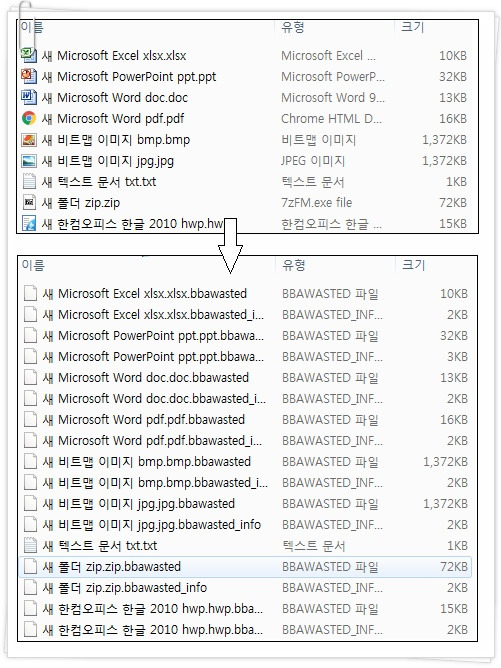
Task: Click the Chrome icon beside pdf.pdf file
Action: click(x=29, y=118)
